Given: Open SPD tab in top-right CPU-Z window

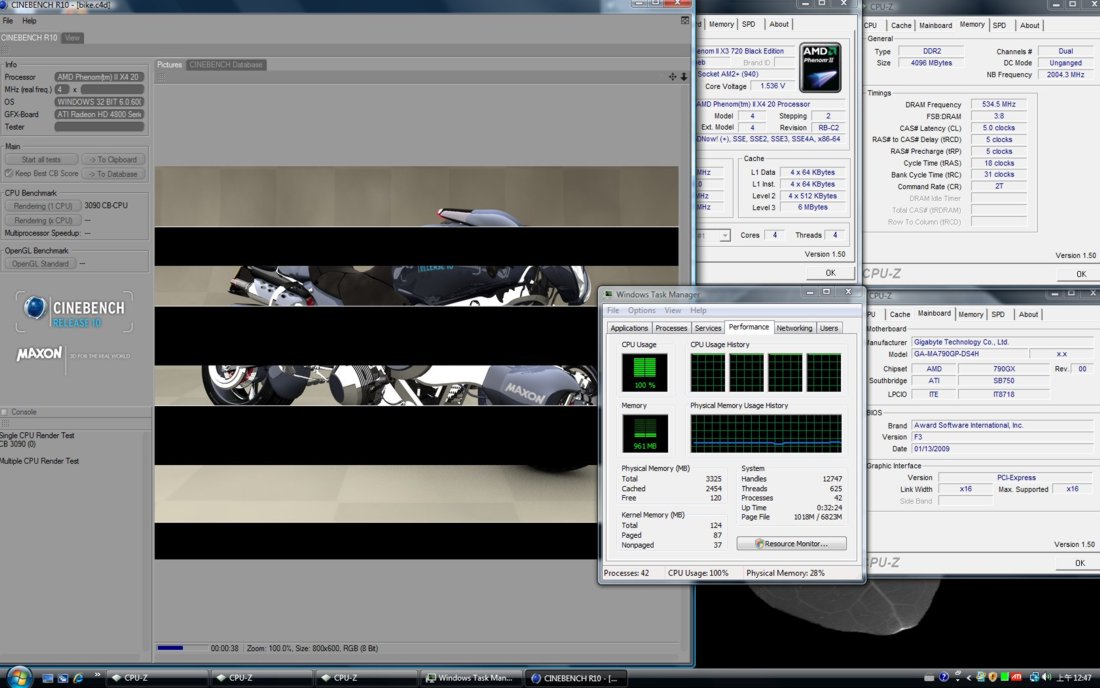Looking at the screenshot, I should (999, 25).
